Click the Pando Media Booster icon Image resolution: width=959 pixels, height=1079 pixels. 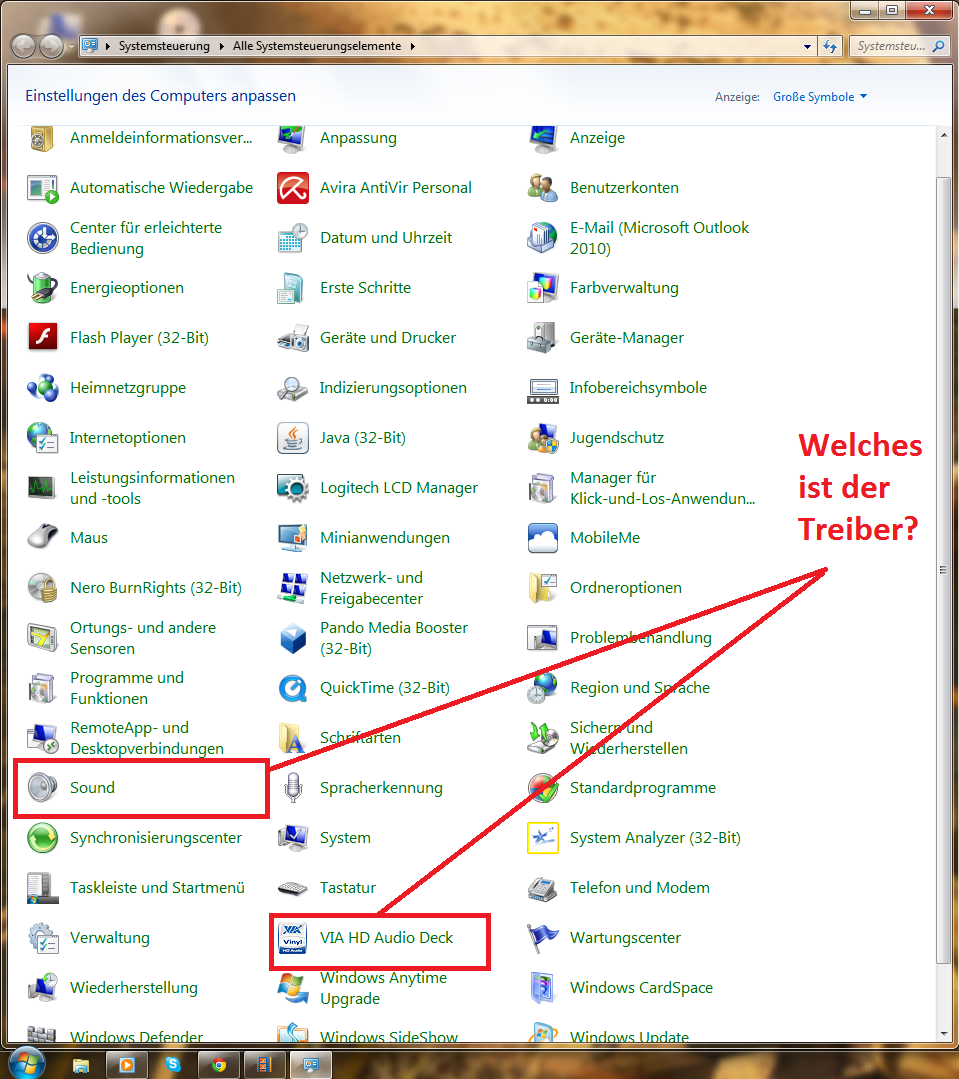tap(292, 638)
